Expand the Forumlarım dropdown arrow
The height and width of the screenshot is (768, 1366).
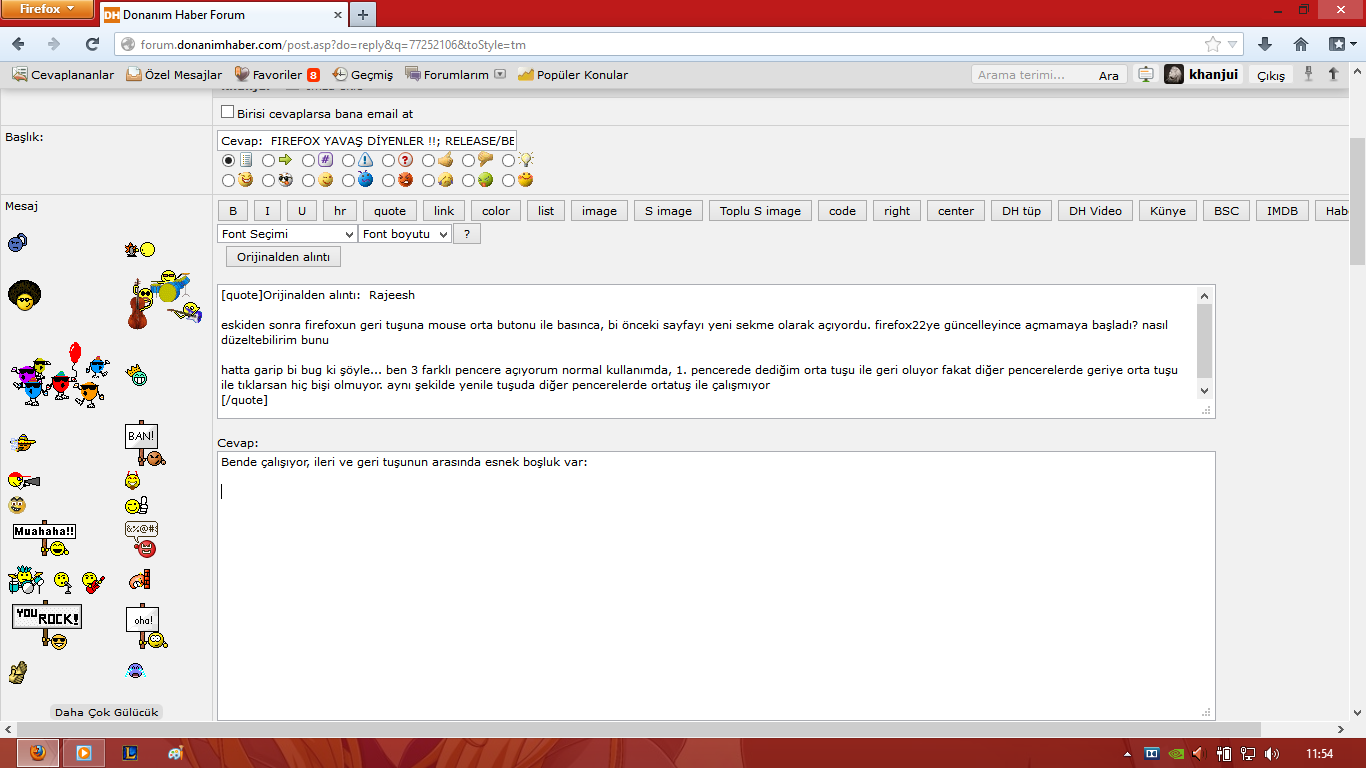(x=500, y=74)
